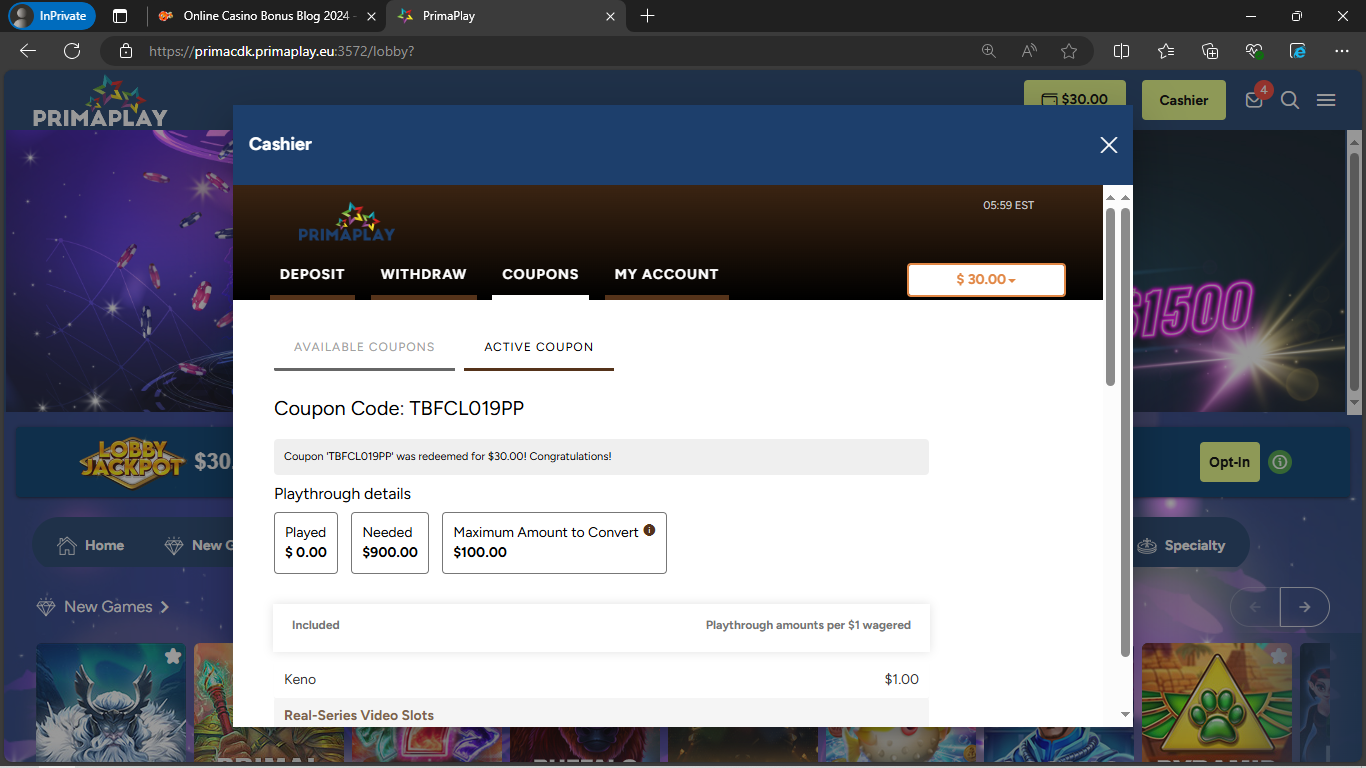Viewport: 1366px width, 768px height.
Task: Open the Withdraw tab
Action: coord(423,274)
